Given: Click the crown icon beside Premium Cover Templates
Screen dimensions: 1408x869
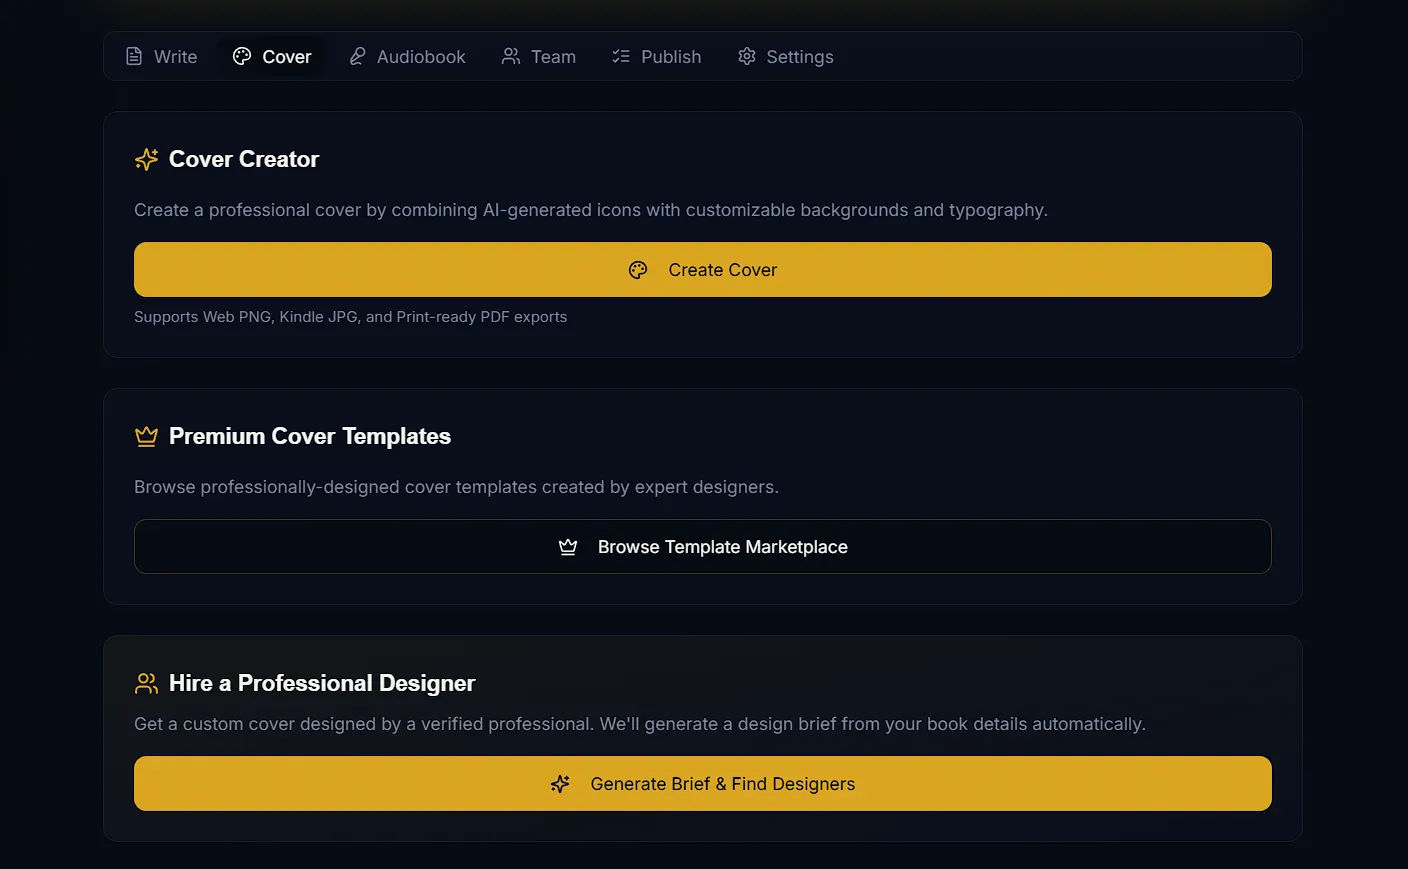Looking at the screenshot, I should 147,437.
